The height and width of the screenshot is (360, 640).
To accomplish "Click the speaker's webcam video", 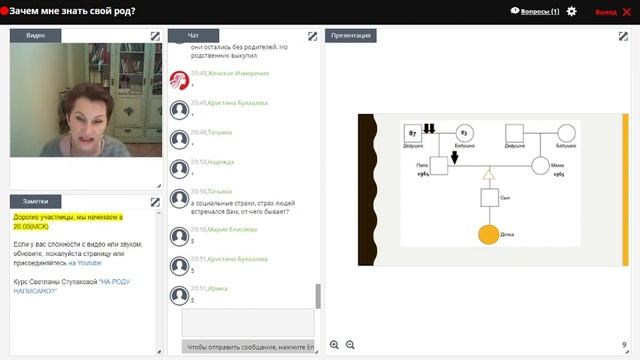I will 86,100.
